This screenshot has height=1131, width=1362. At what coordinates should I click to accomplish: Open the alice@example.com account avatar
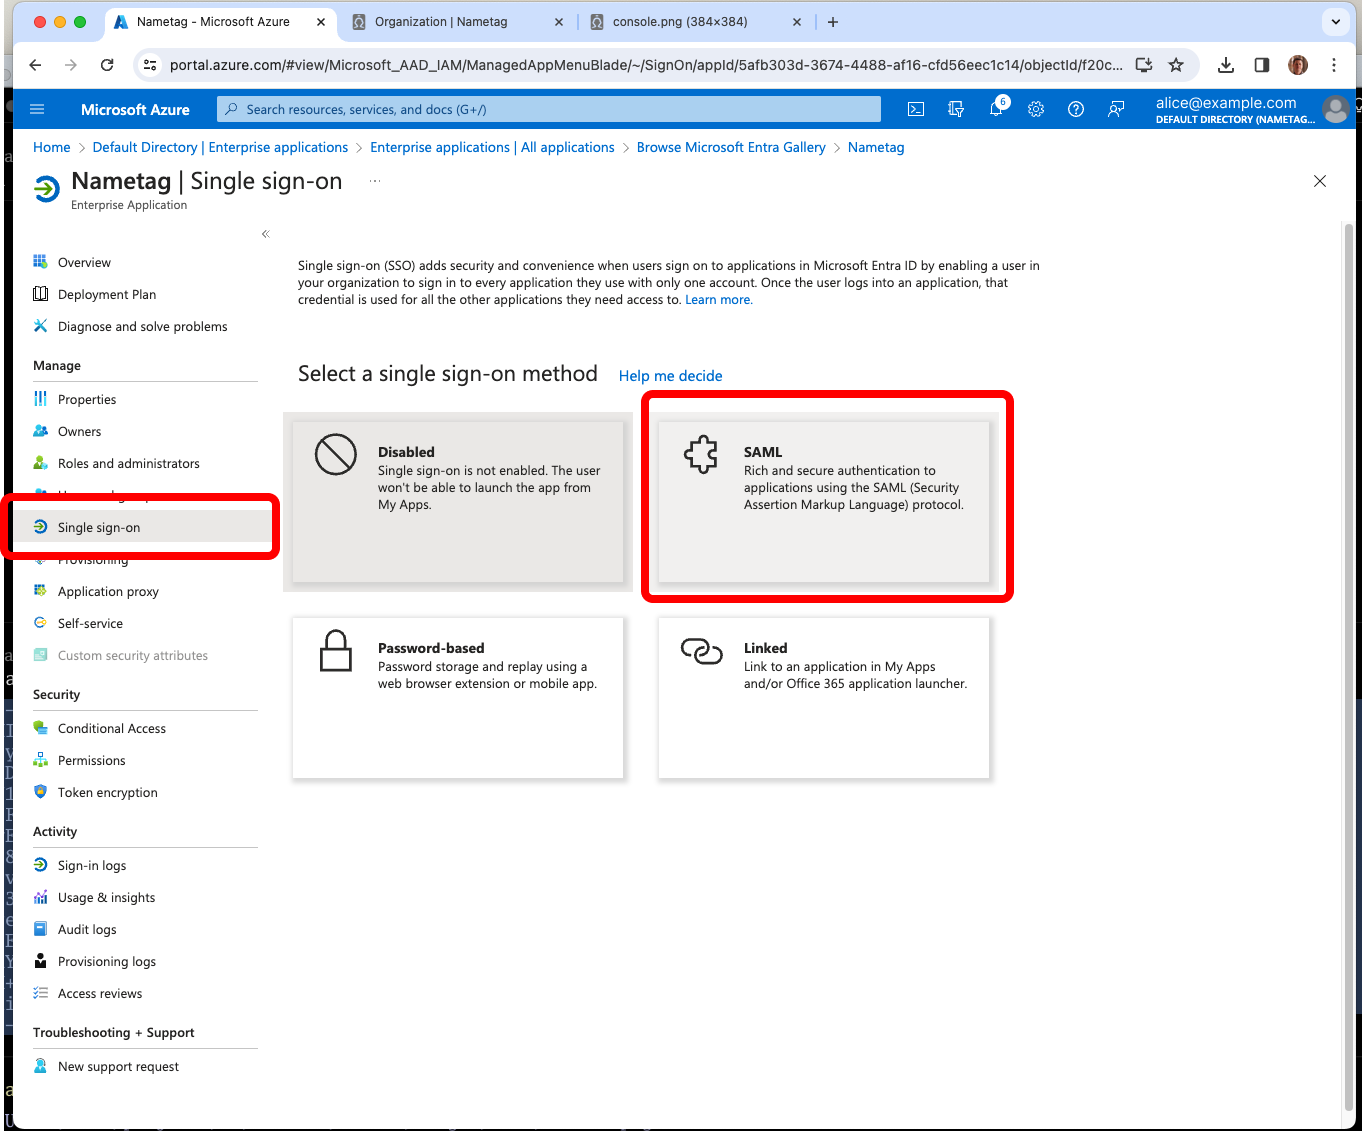pos(1335,109)
